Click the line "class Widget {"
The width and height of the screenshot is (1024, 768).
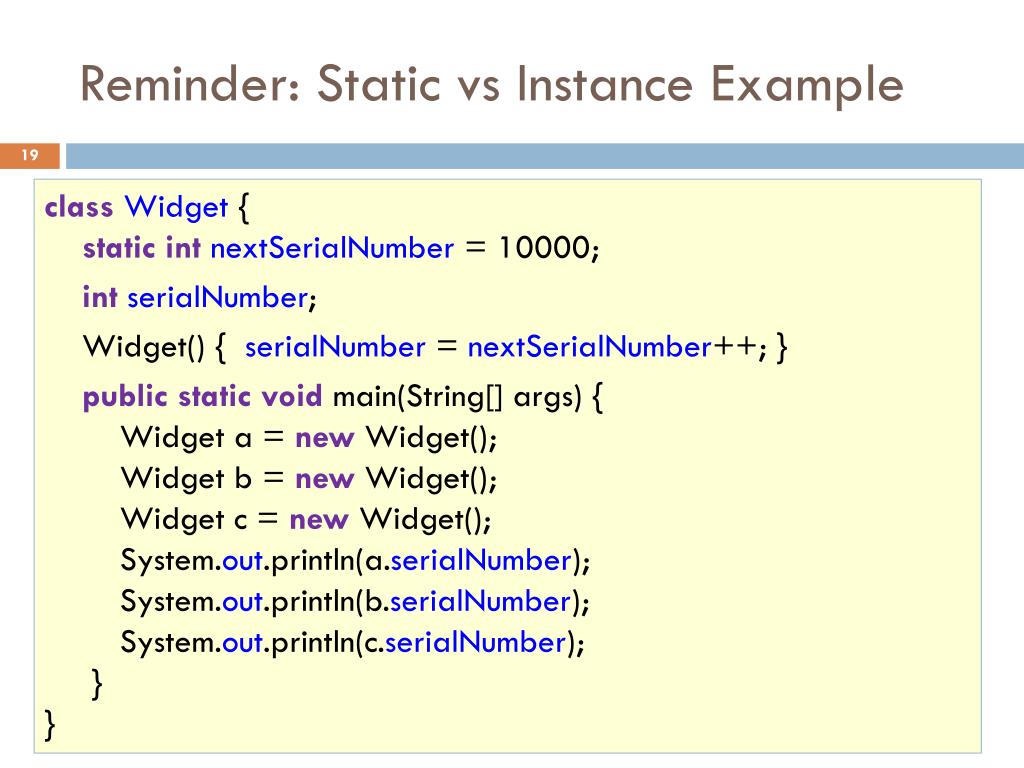147,207
